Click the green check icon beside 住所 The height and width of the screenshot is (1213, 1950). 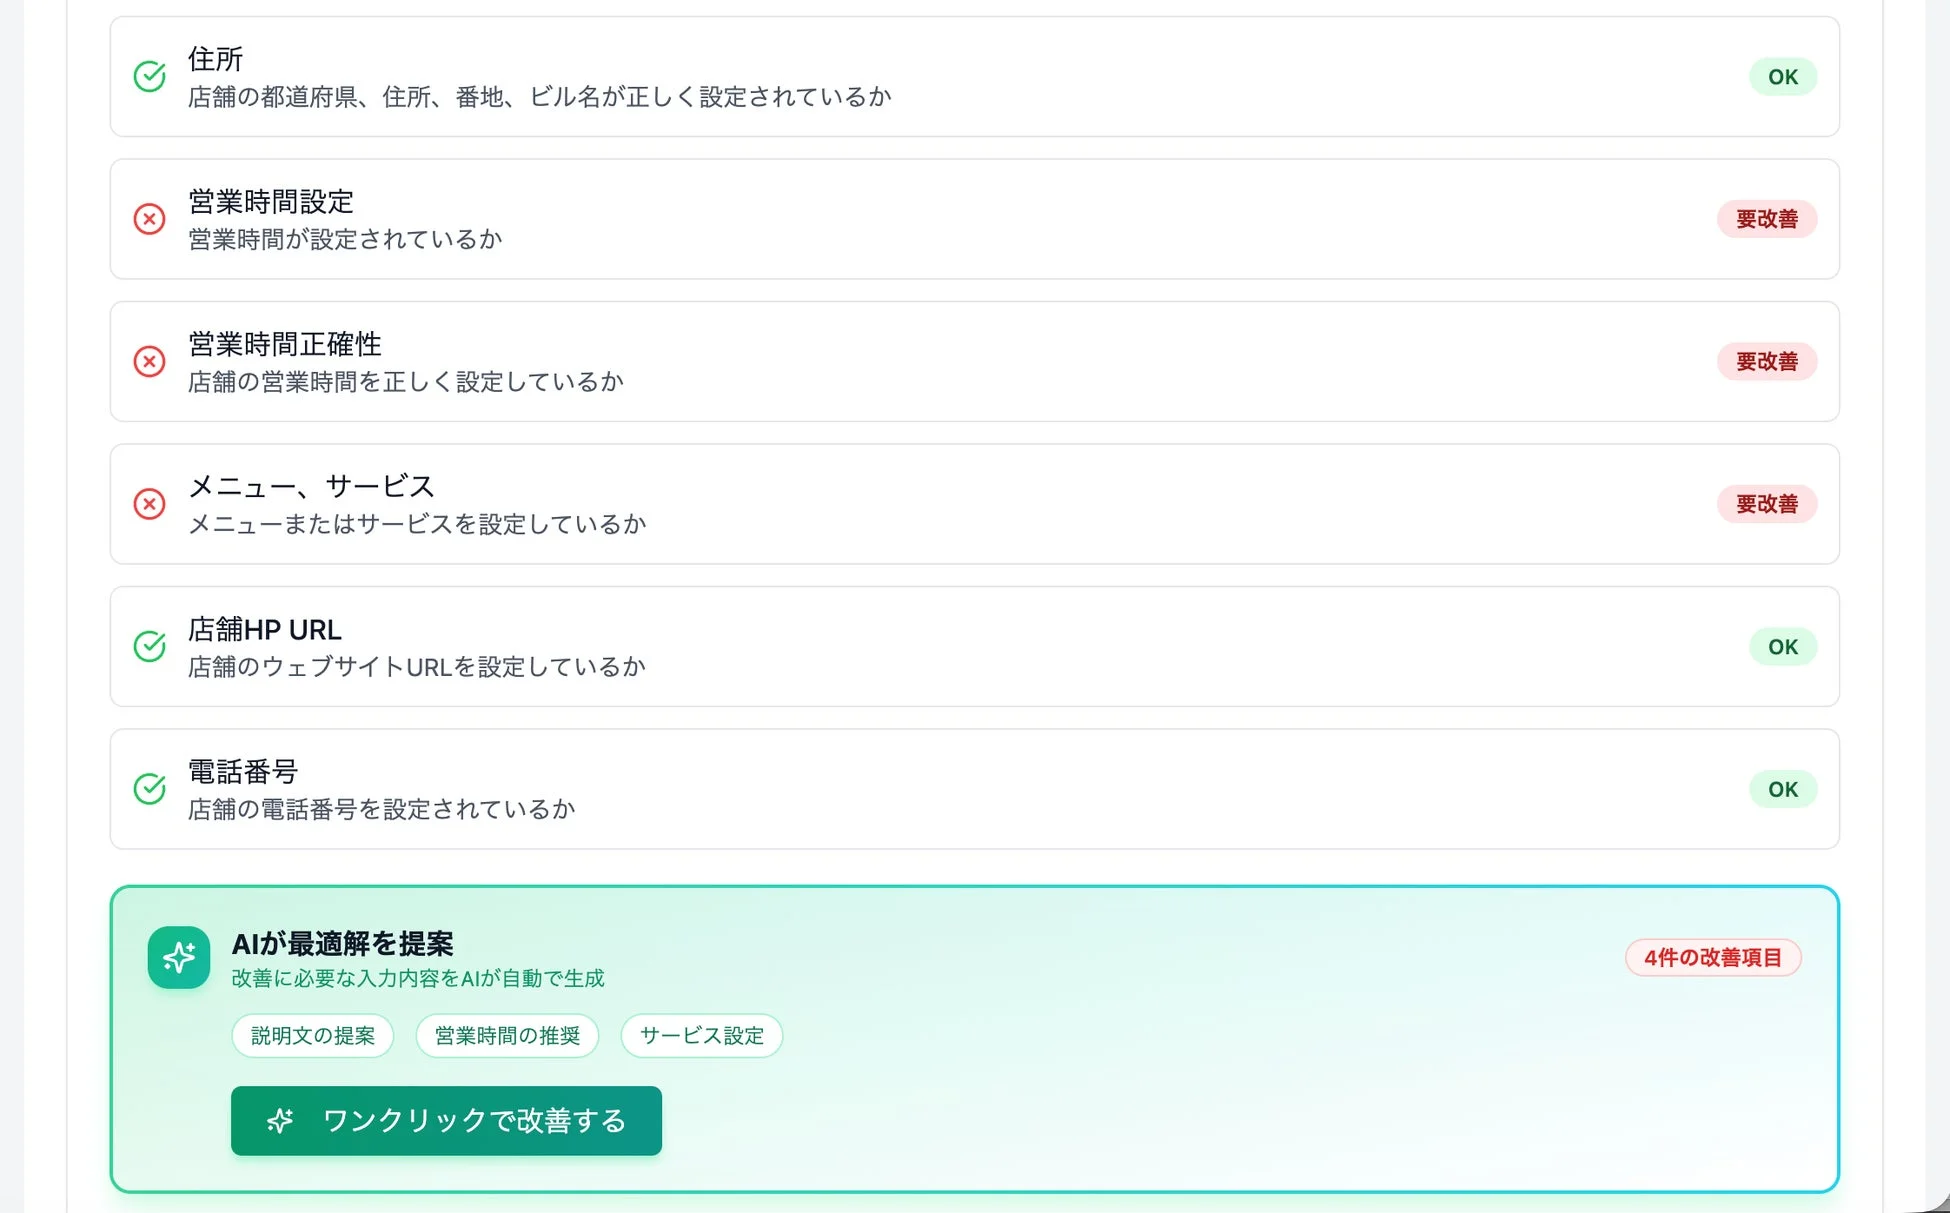[149, 76]
